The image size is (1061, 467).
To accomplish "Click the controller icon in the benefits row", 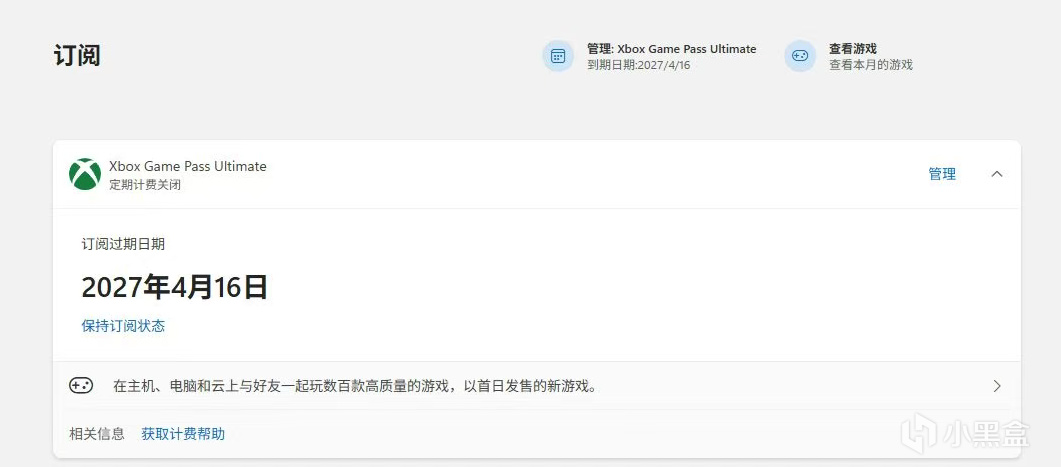I will coord(81,386).
